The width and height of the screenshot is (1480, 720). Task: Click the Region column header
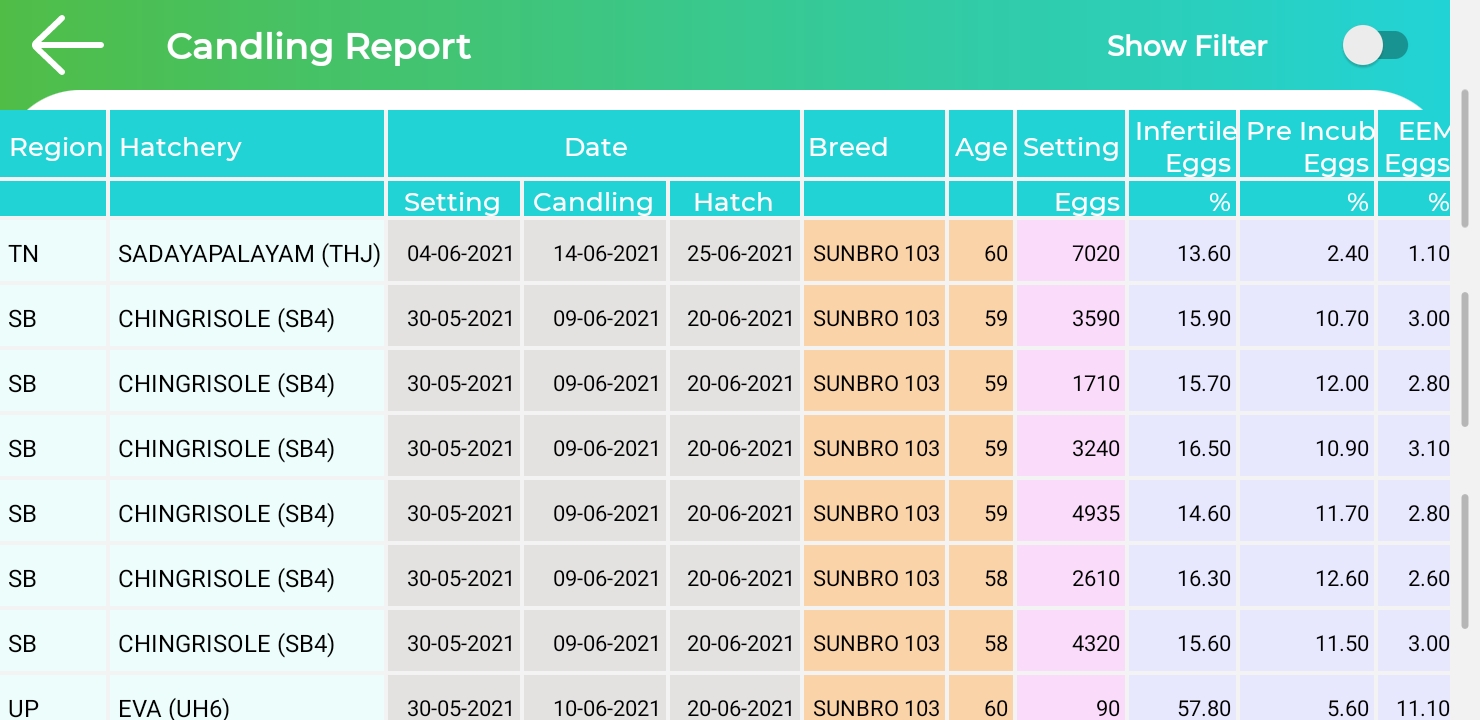click(55, 147)
